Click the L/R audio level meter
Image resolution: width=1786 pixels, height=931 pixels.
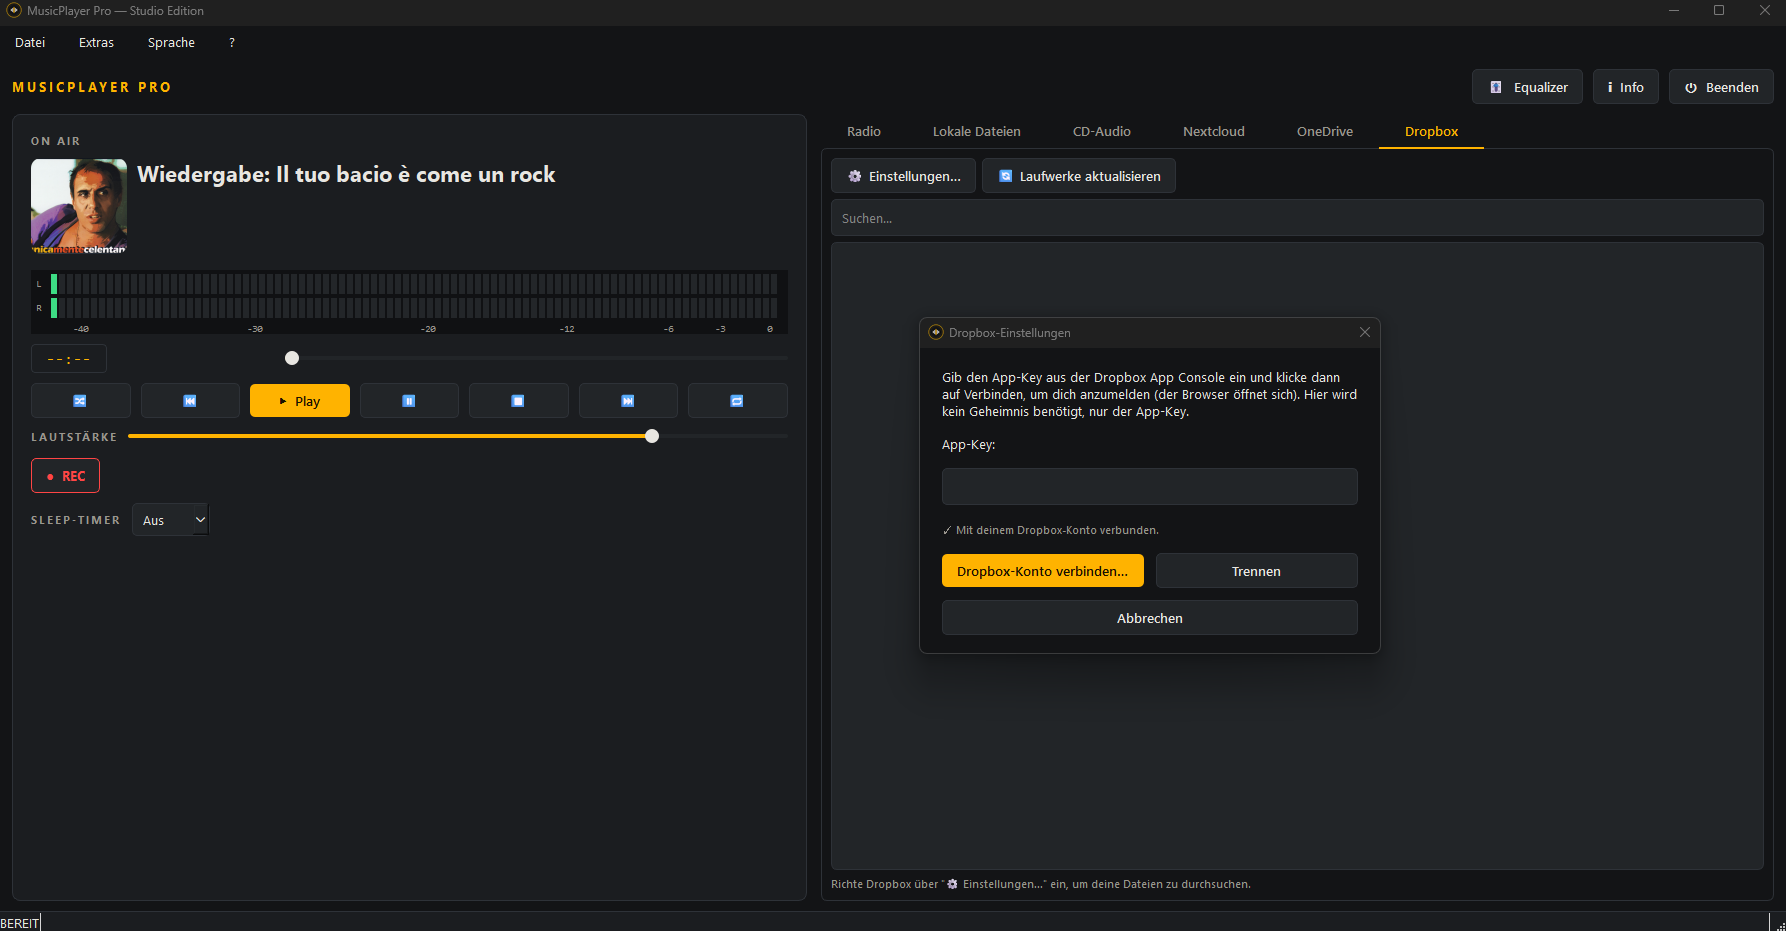tap(409, 302)
